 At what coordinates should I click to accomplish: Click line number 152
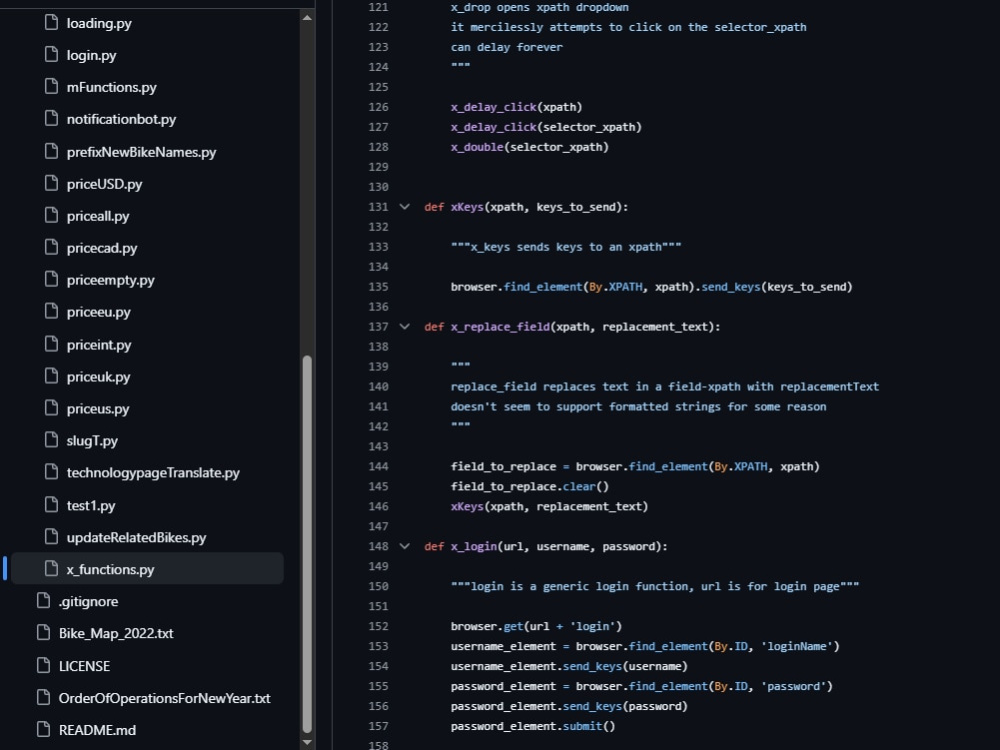pos(378,626)
